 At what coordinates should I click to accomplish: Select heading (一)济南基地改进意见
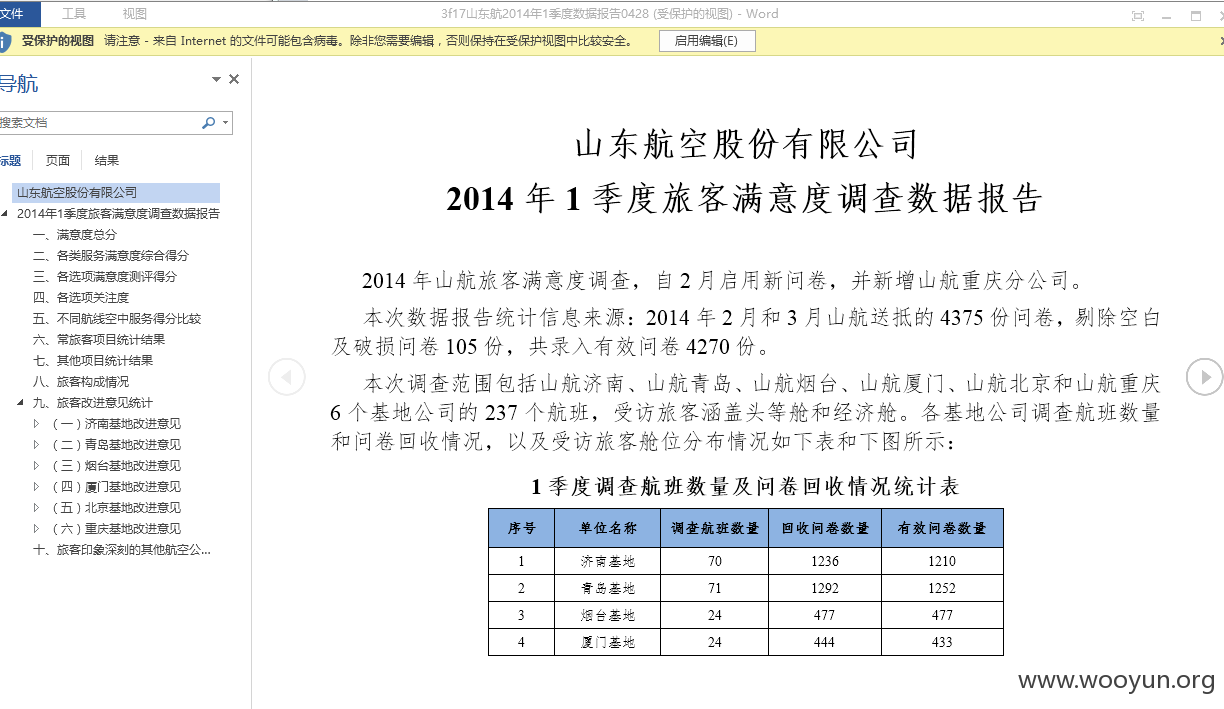pos(116,424)
